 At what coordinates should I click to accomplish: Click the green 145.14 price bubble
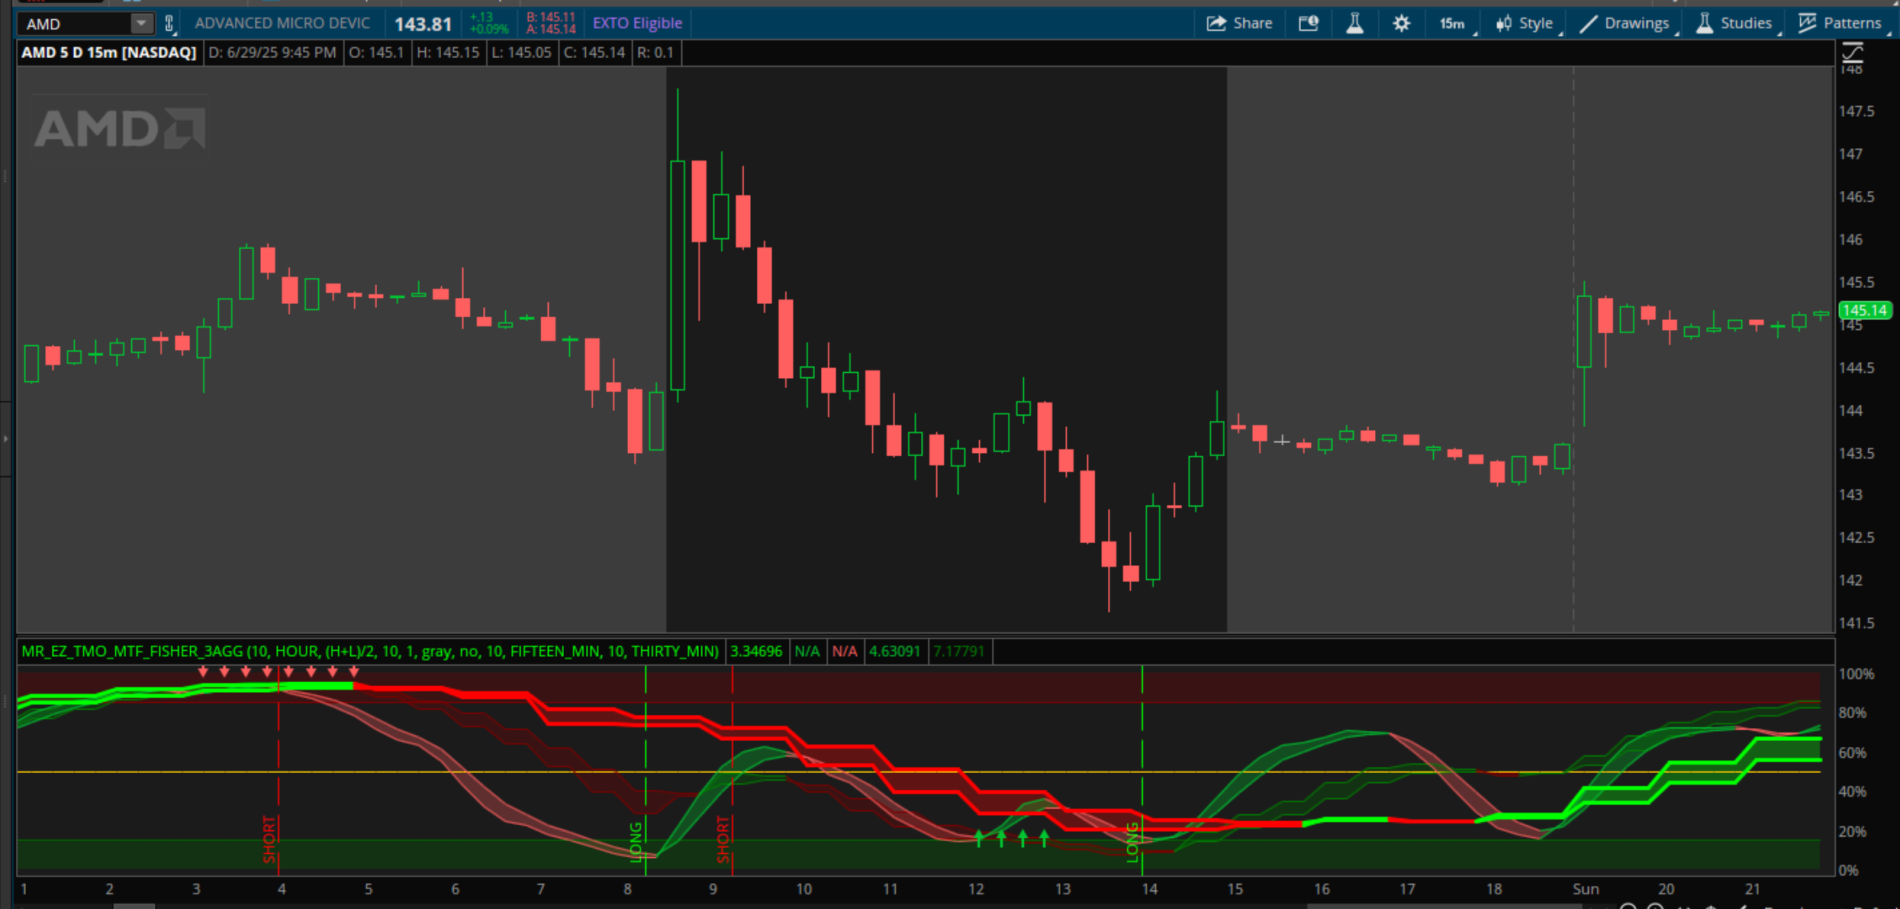[x=1864, y=310]
